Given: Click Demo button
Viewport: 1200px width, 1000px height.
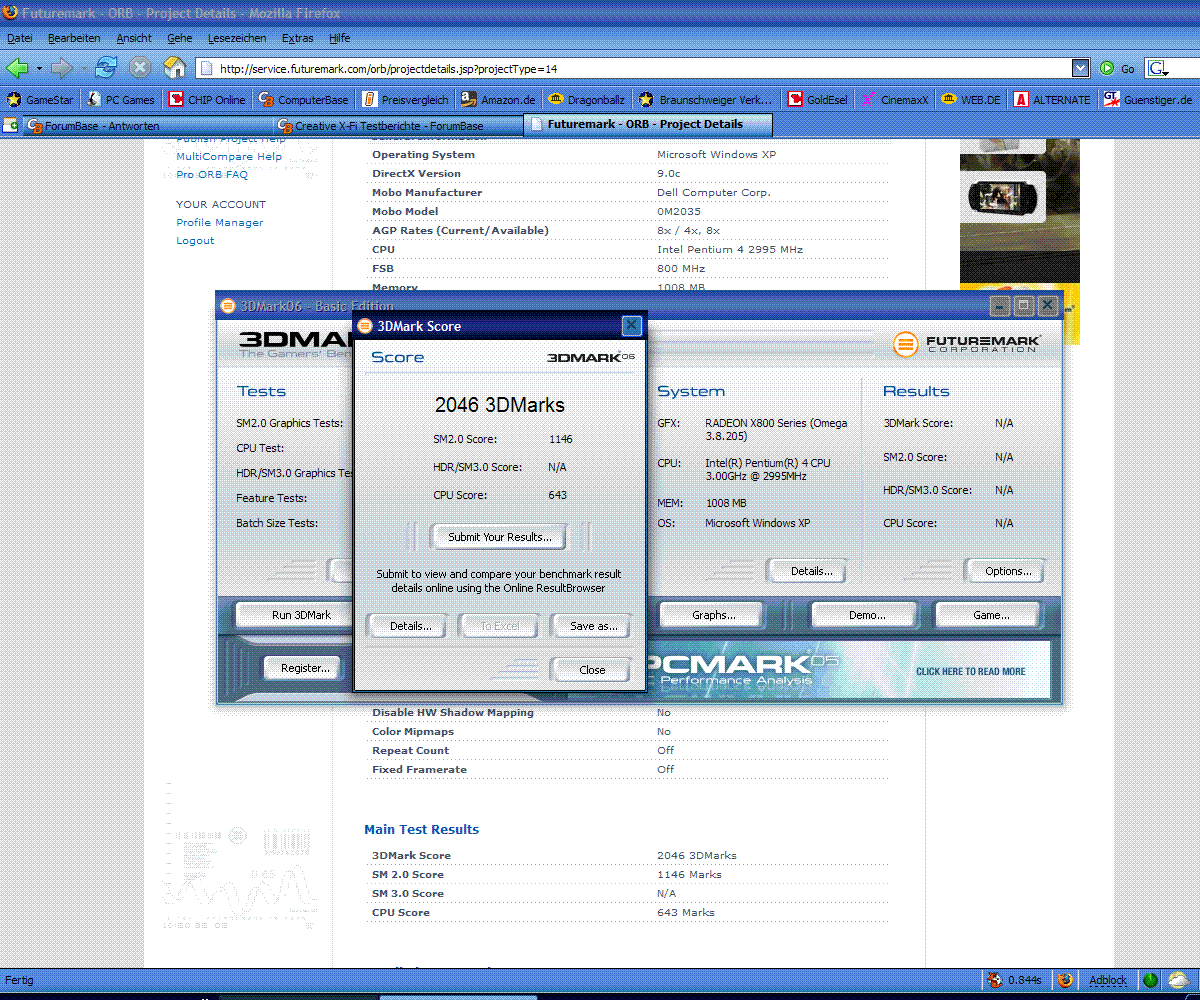Looking at the screenshot, I should 866,615.
